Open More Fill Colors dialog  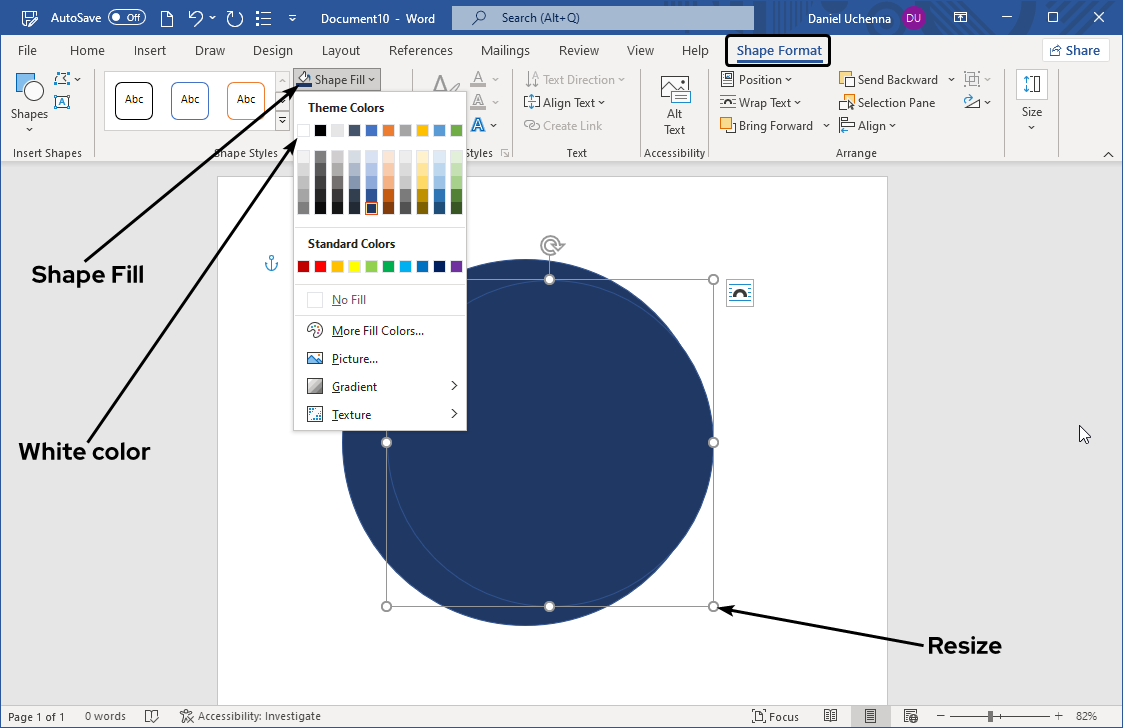pos(377,331)
